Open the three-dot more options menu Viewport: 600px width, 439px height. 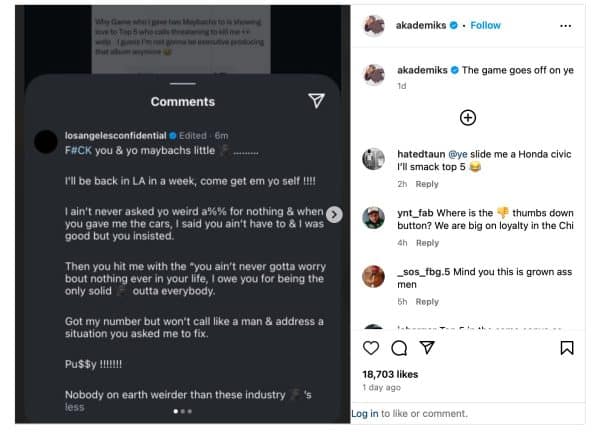pyautogui.click(x=566, y=25)
